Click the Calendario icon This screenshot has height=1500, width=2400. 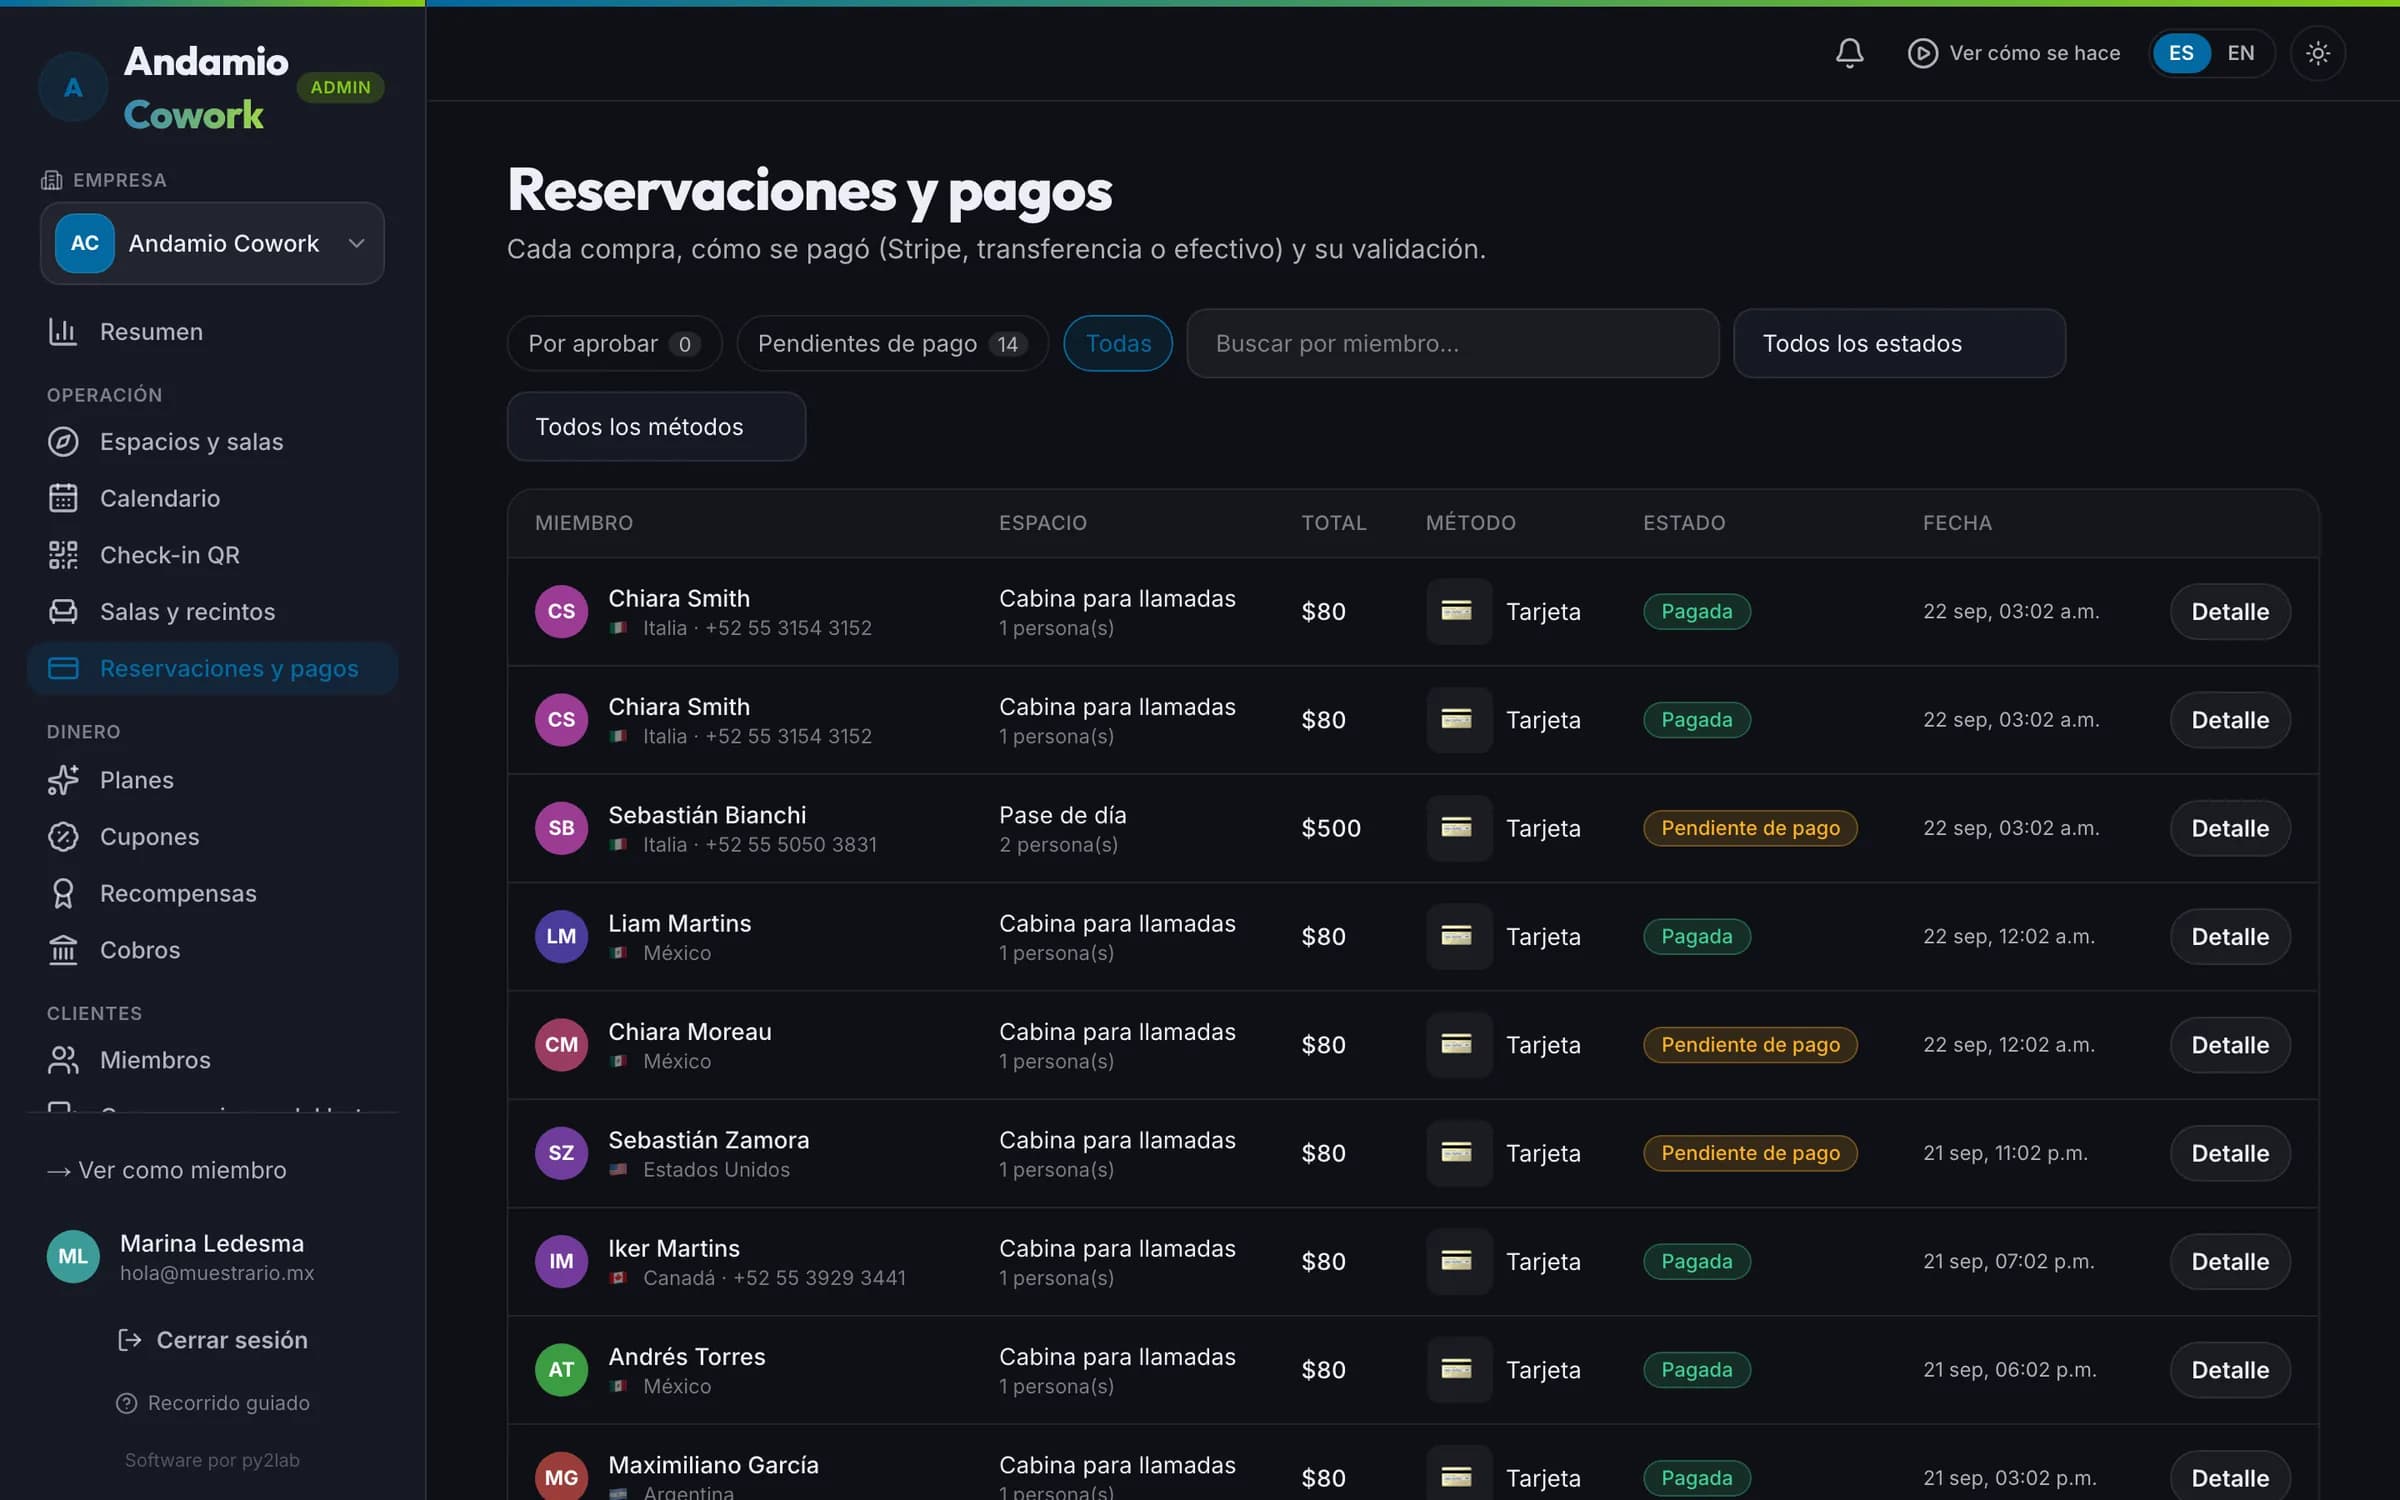pyautogui.click(x=63, y=498)
